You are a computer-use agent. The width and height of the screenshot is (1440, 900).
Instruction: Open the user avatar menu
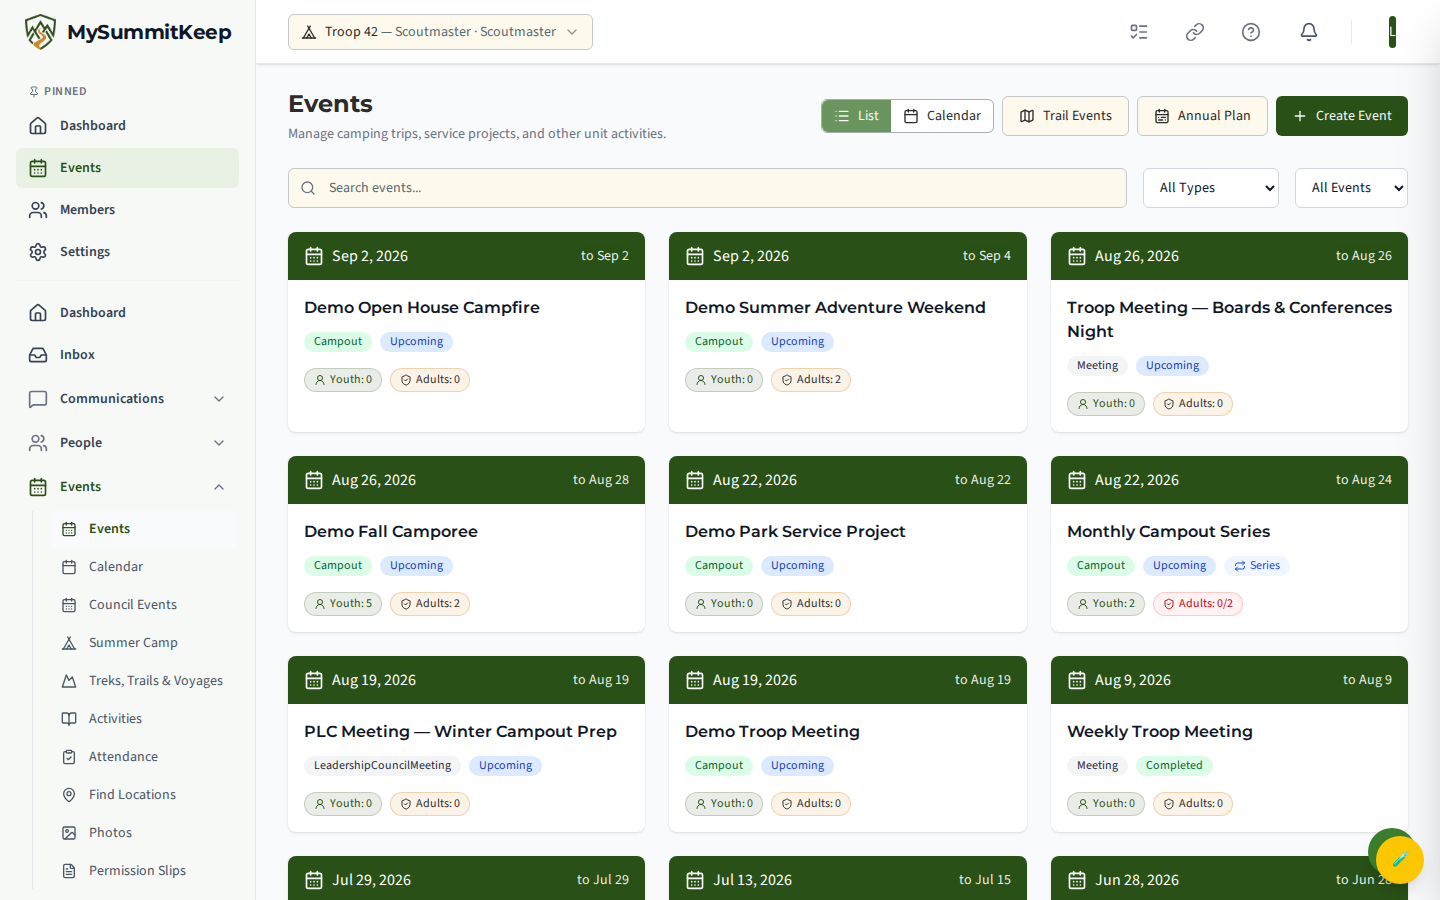click(x=1392, y=32)
